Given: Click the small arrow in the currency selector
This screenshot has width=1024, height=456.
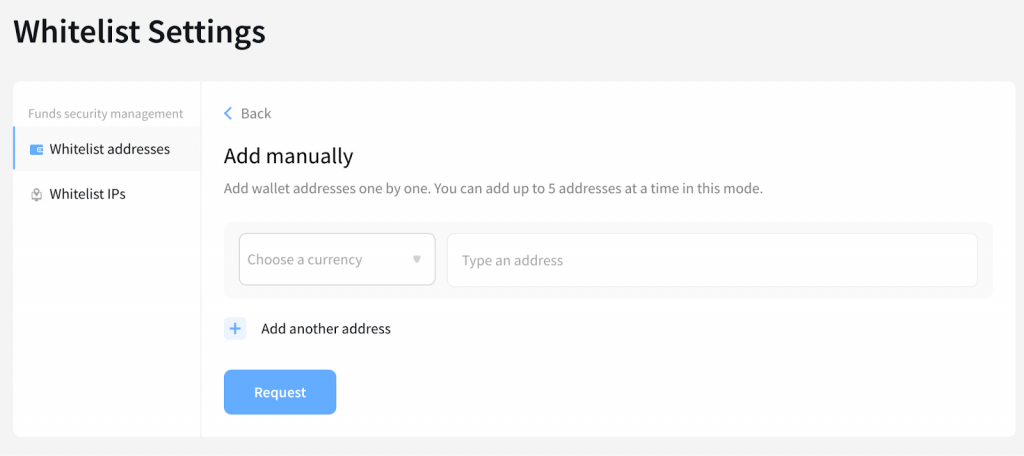Looking at the screenshot, I should tap(417, 259).
